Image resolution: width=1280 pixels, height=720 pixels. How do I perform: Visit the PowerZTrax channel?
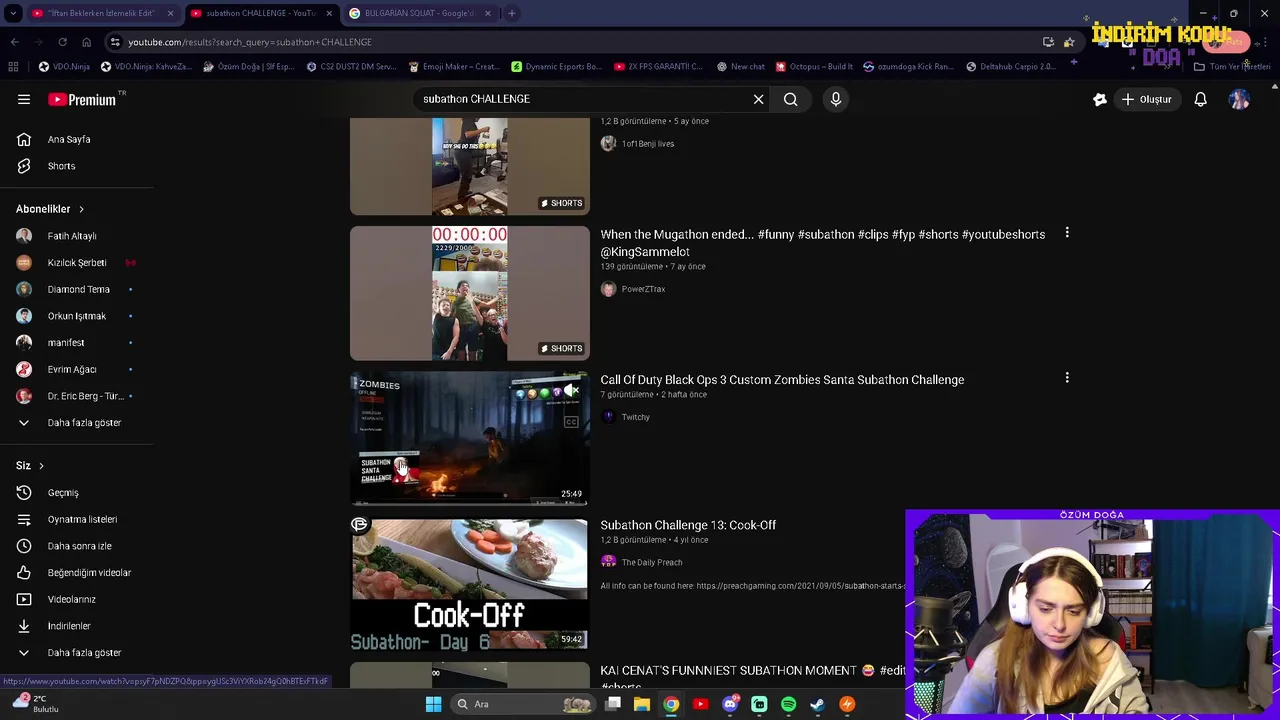click(x=643, y=289)
